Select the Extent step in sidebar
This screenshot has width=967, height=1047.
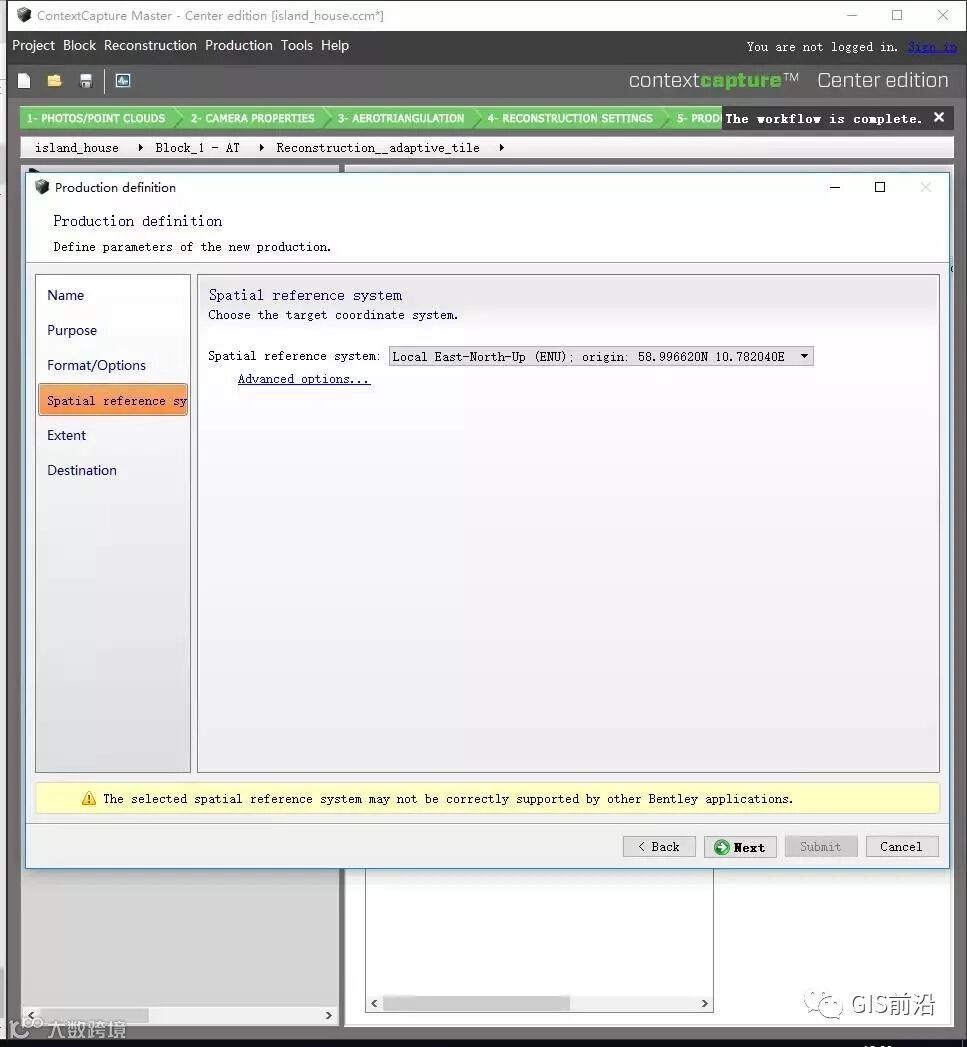coord(67,435)
